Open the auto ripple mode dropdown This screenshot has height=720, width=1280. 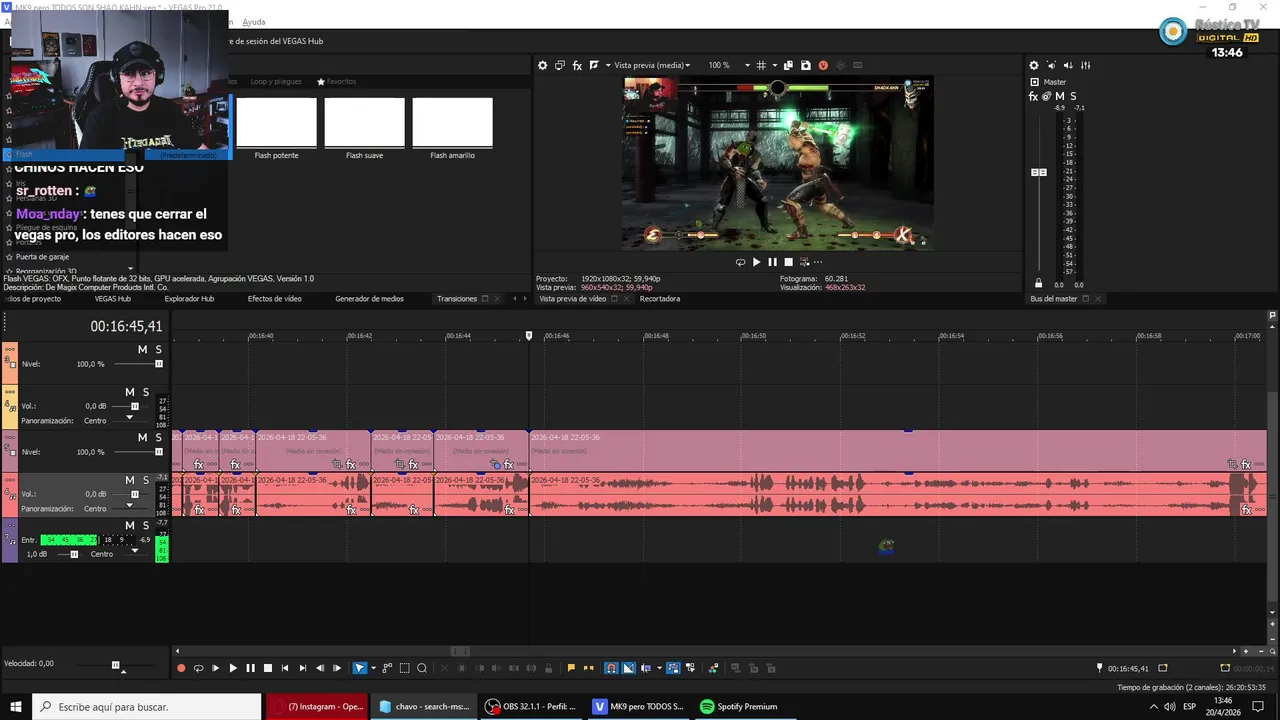[x=659, y=668]
